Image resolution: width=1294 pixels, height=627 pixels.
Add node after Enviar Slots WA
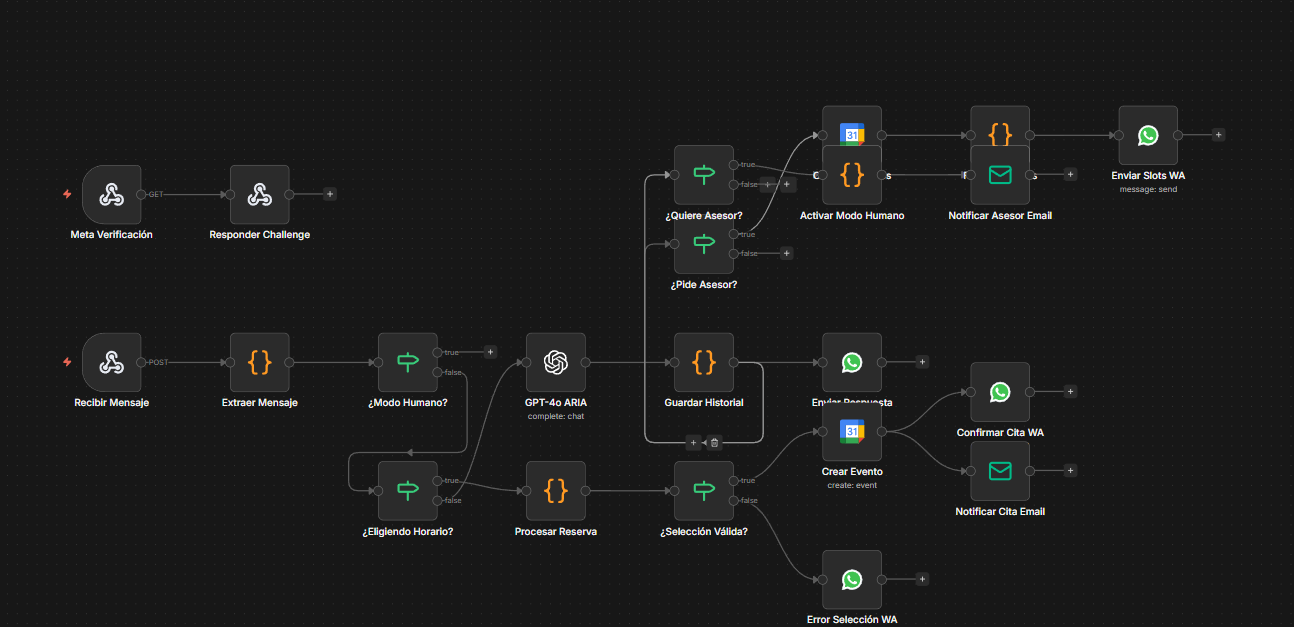(x=1218, y=135)
